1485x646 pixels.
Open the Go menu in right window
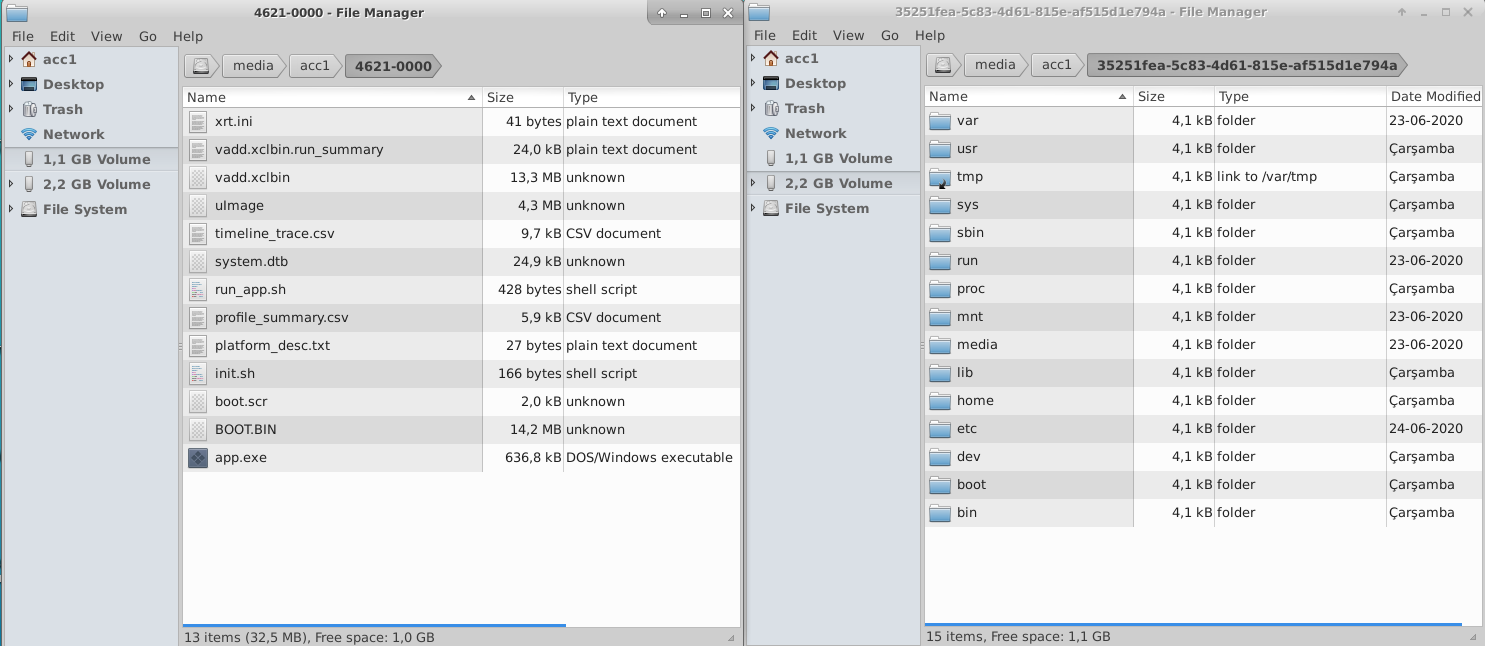click(x=890, y=35)
